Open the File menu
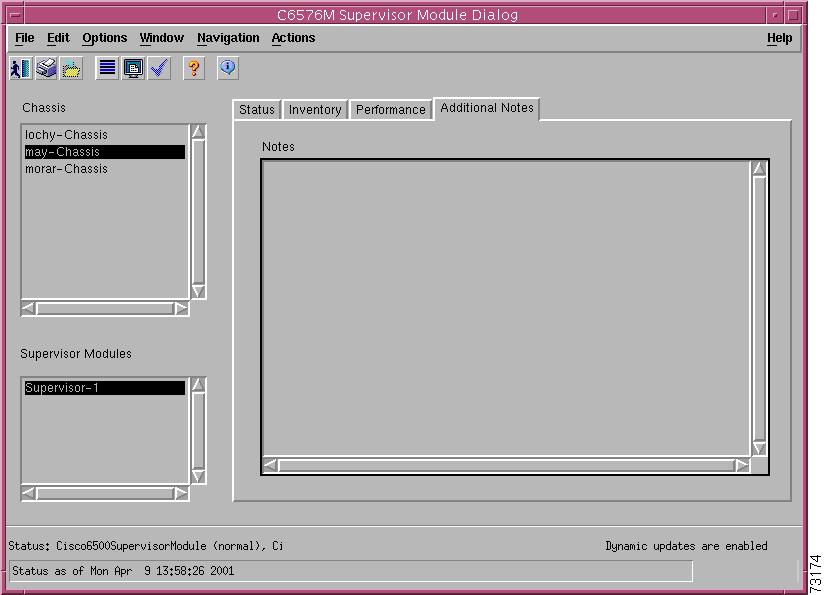Image resolution: width=826 pixels, height=595 pixels. (x=25, y=38)
